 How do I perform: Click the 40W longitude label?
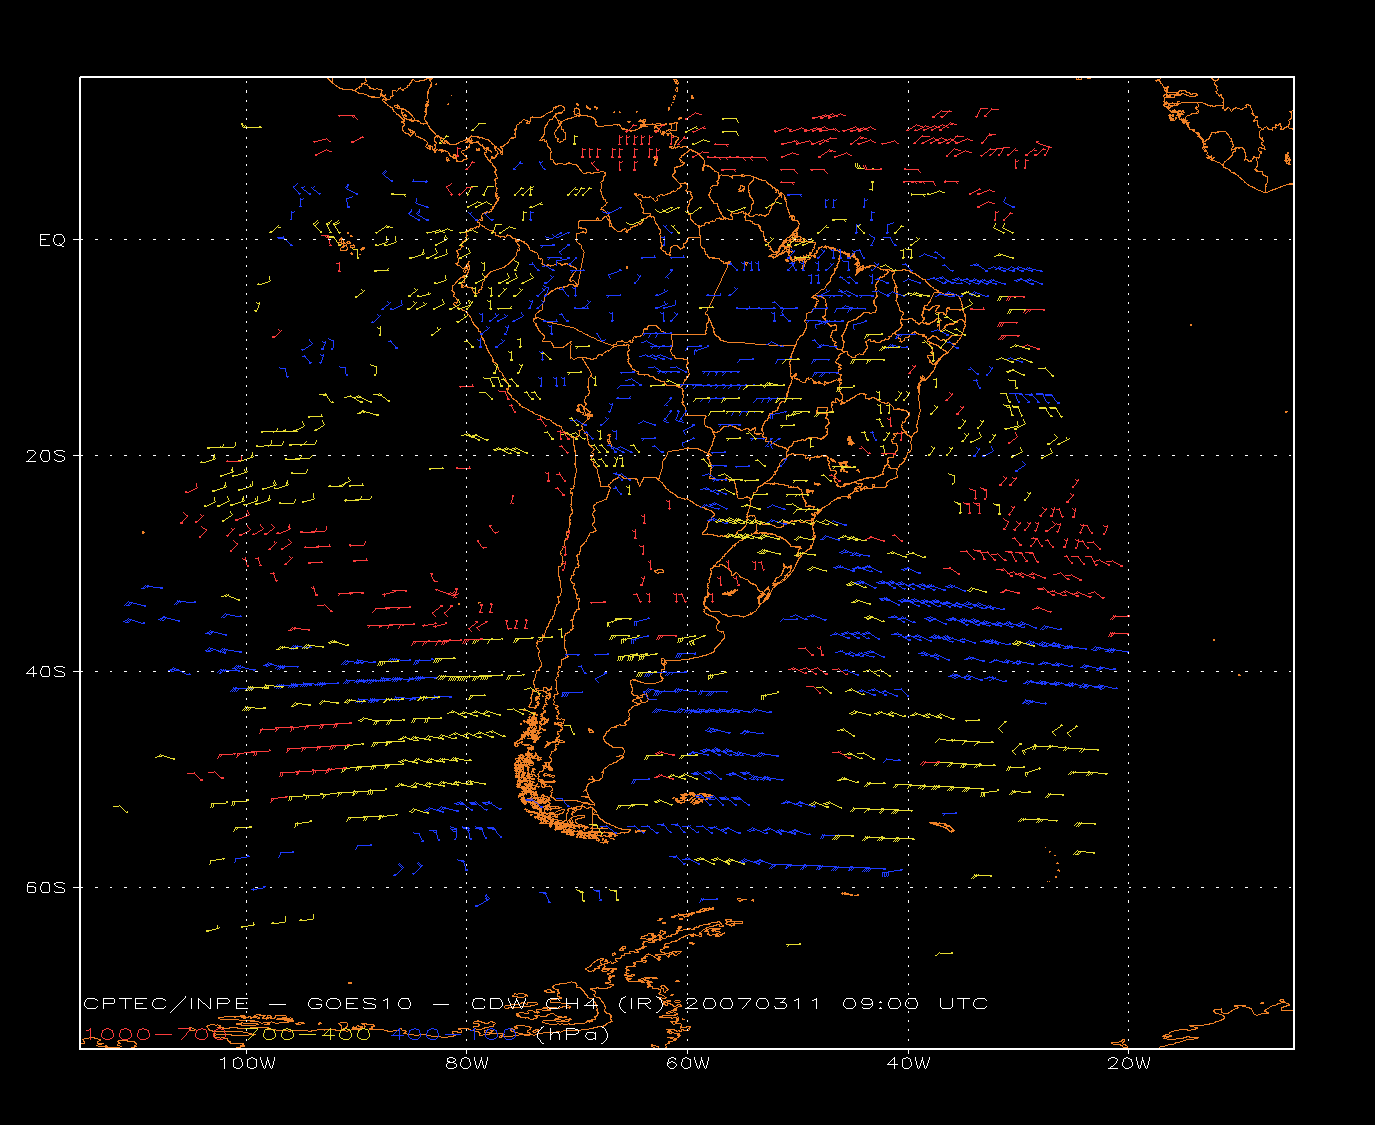(908, 1064)
